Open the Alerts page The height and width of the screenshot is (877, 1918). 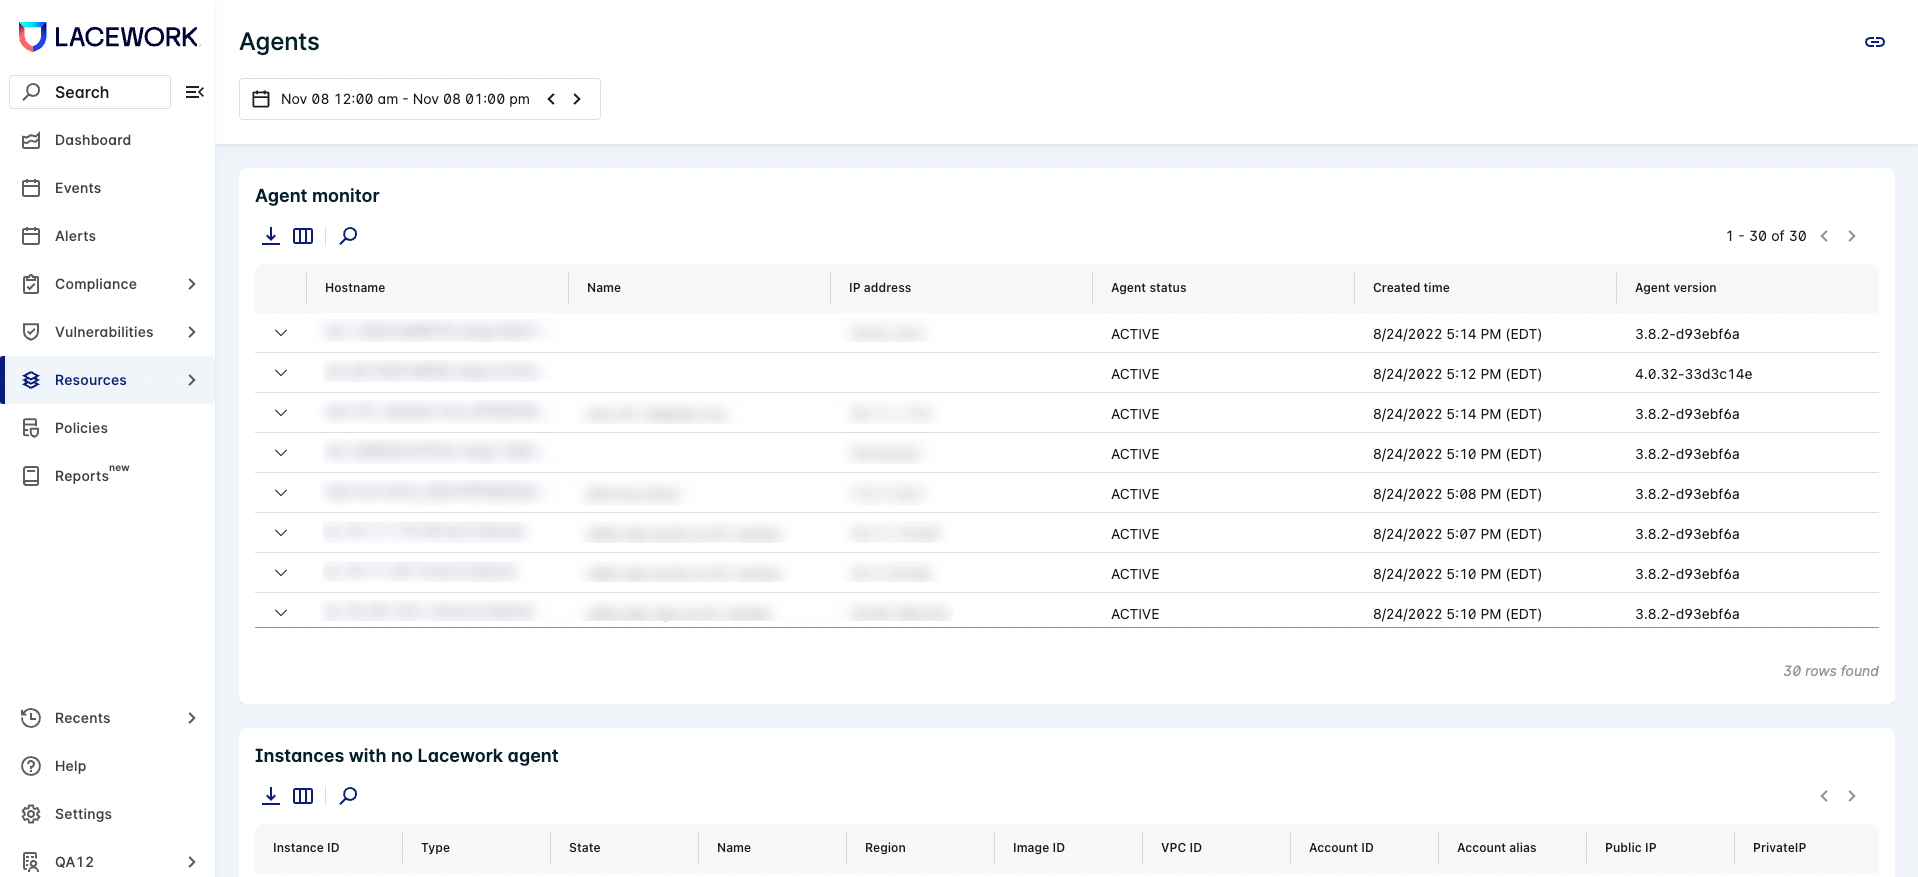coord(75,236)
